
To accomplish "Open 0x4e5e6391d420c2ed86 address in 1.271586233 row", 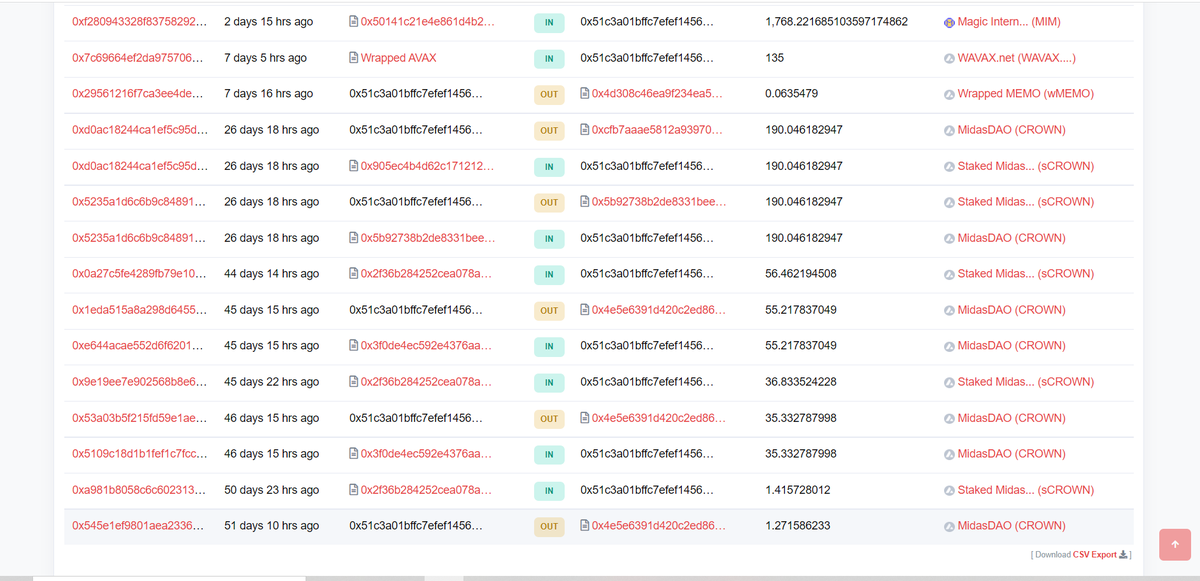I will 659,526.
